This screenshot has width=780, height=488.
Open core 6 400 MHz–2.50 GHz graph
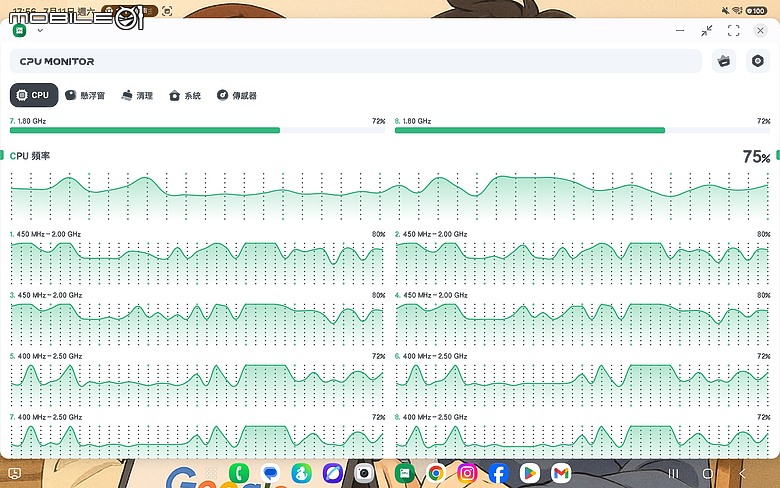click(x=583, y=384)
